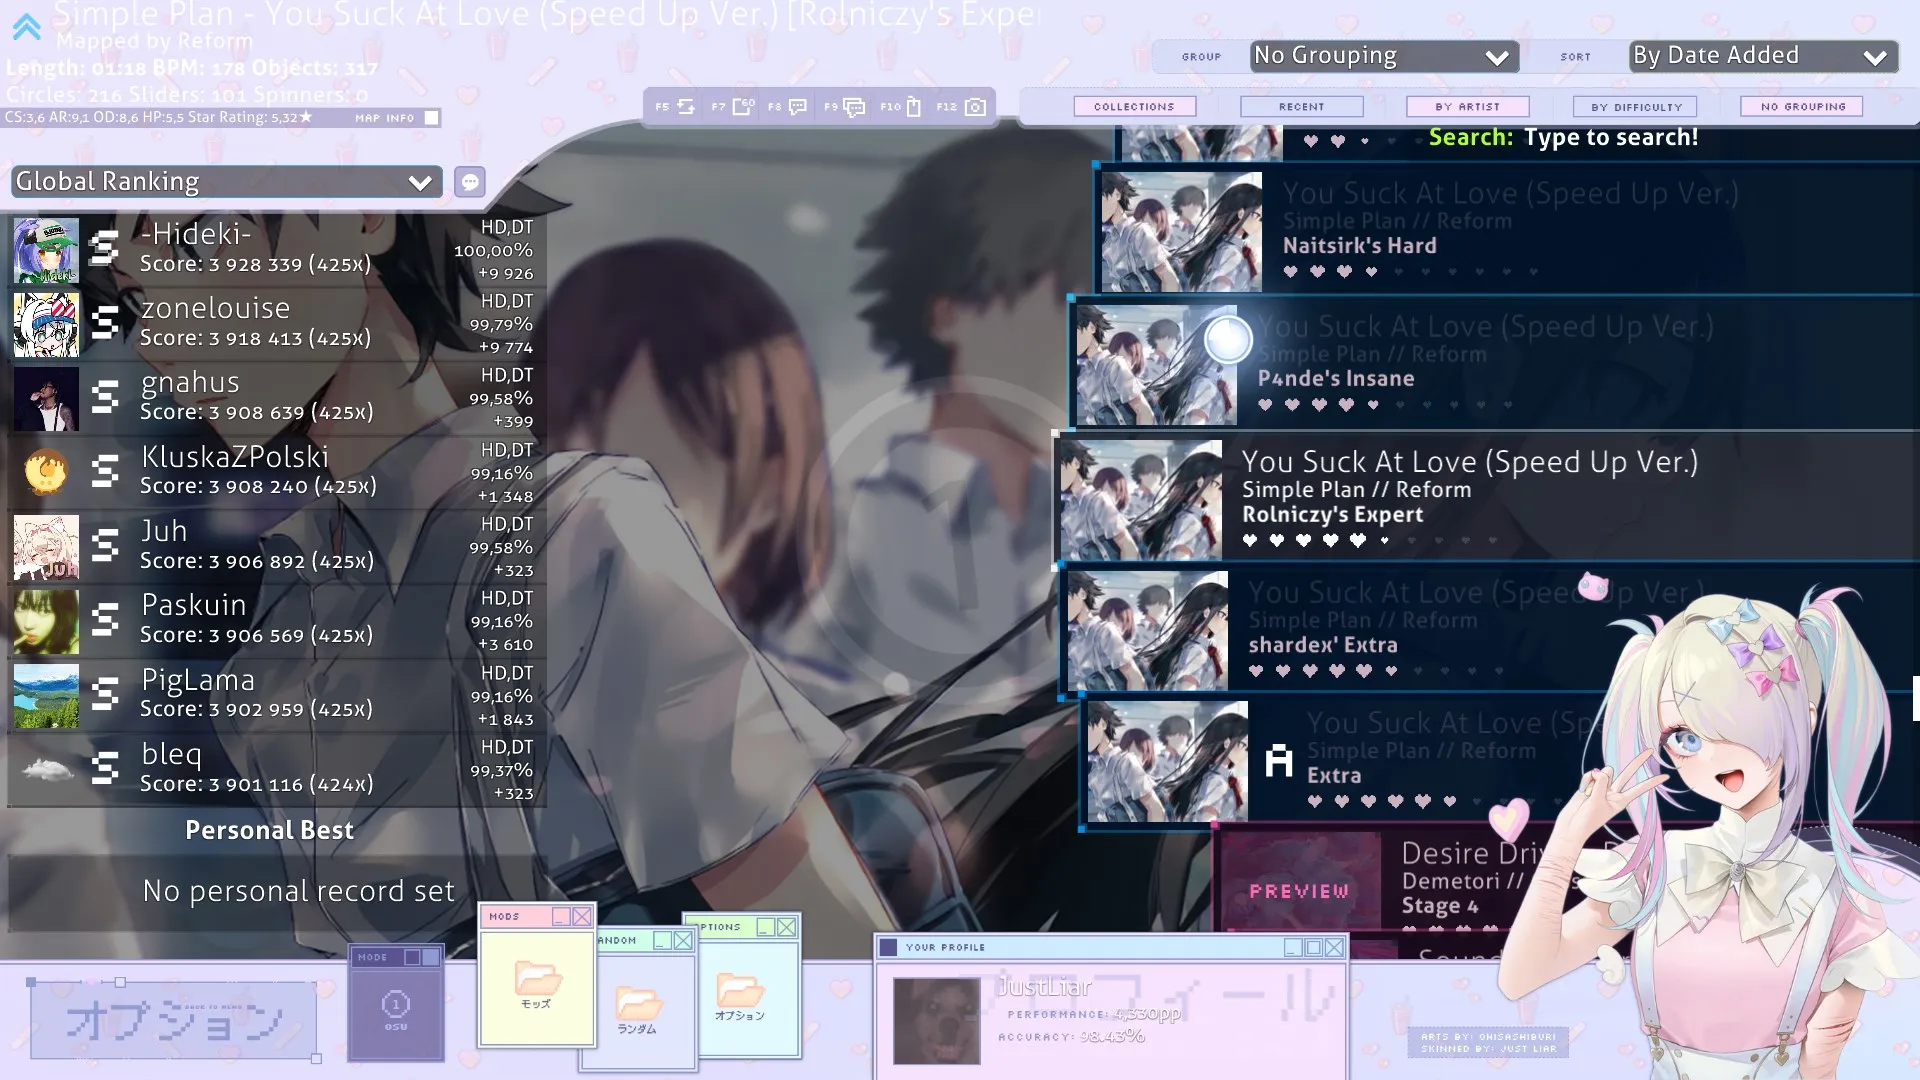Screen dimensions: 1920x1080
Task: Close the Mods window
Action: click(x=582, y=916)
